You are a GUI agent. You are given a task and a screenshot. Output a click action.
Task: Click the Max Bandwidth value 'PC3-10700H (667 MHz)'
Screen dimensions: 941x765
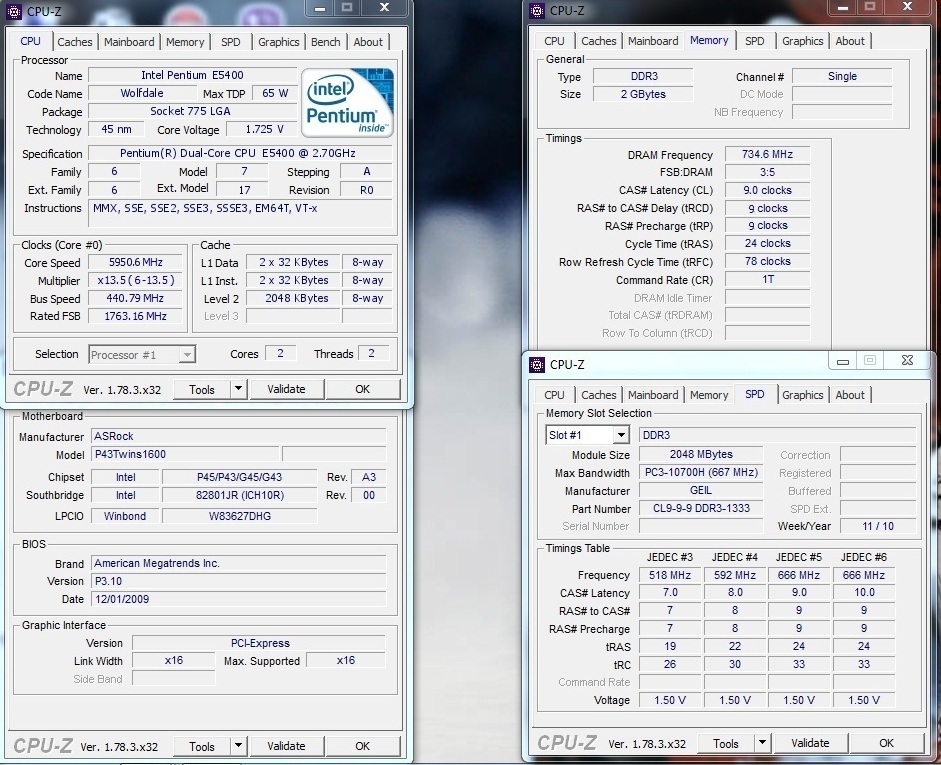tap(701, 472)
